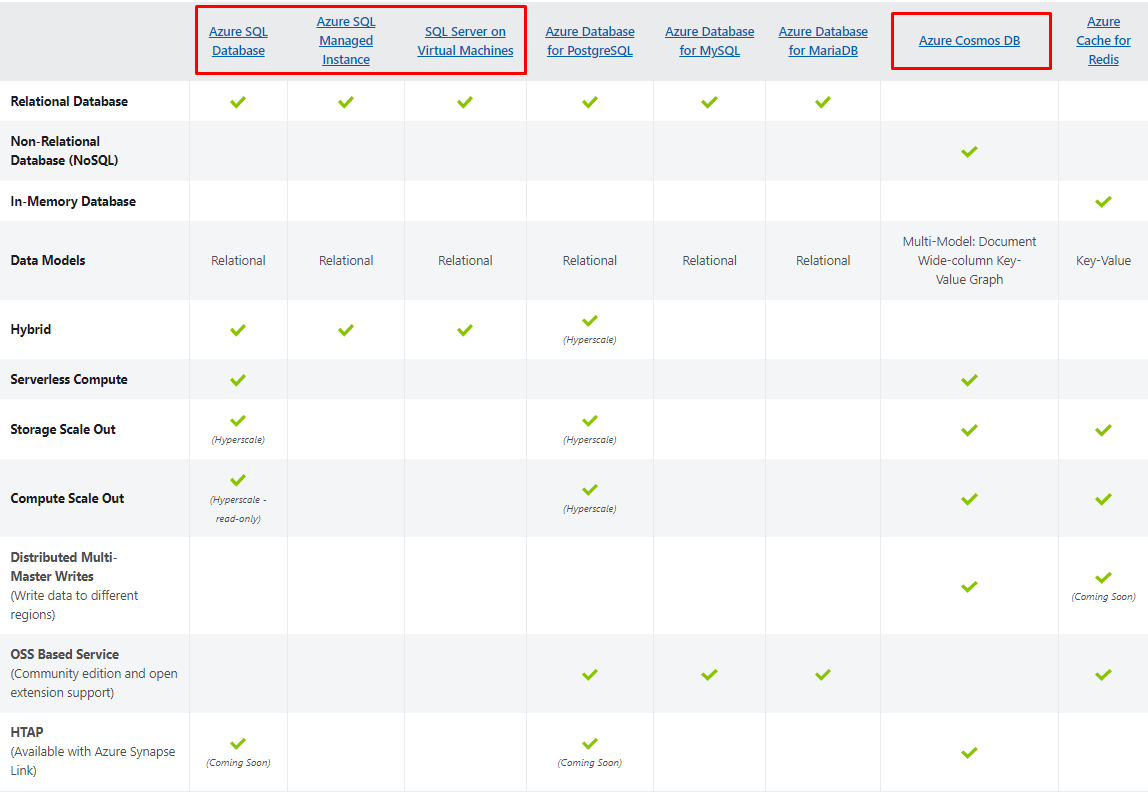
Task: Click the Multi-Model data models cell
Action: coord(969,260)
